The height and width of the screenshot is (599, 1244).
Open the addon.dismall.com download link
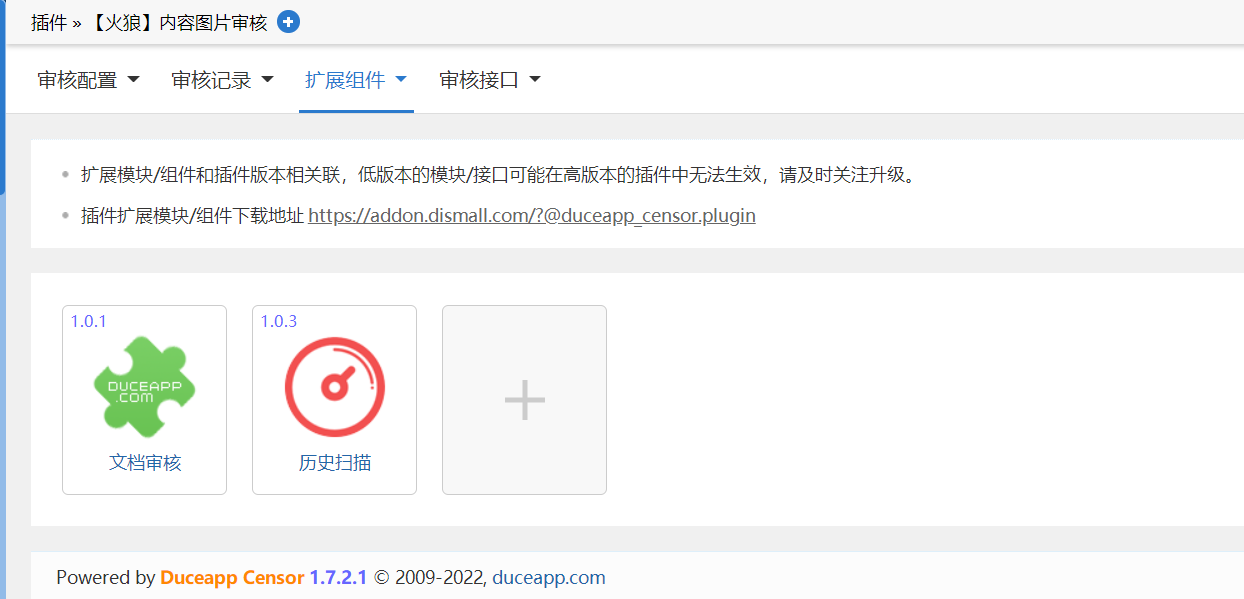click(x=533, y=215)
